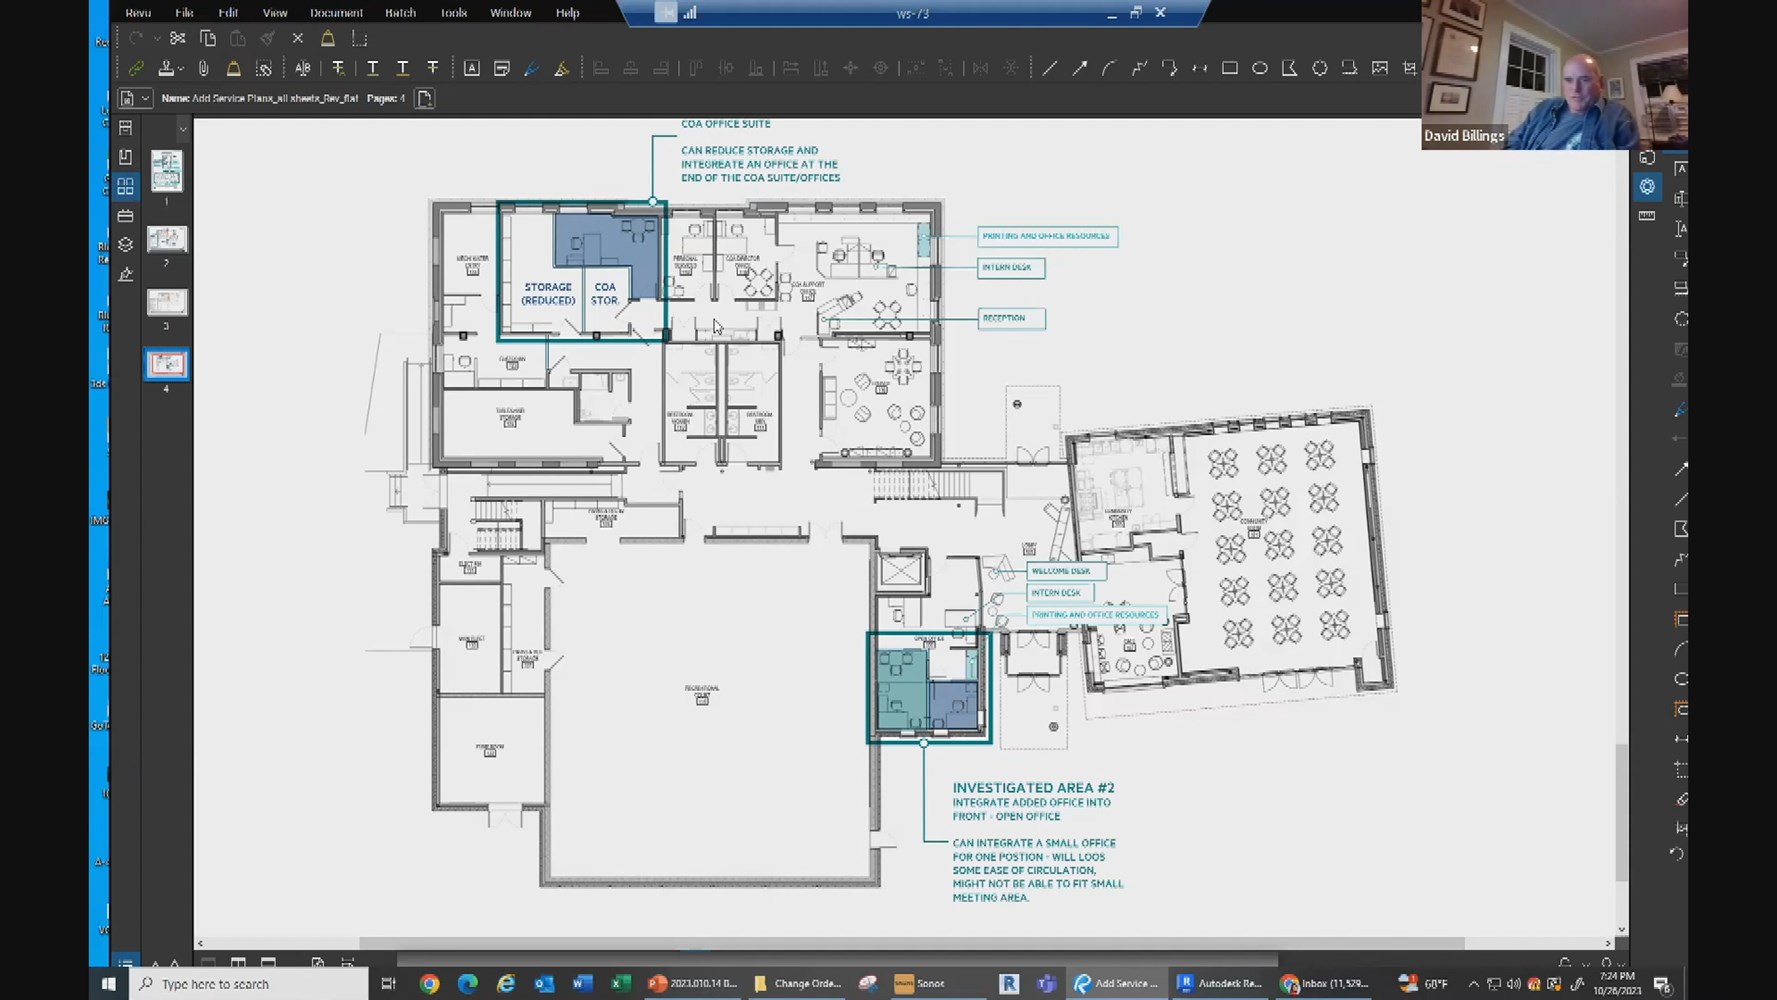Open Microsoft Word from taskbar

coord(582,984)
